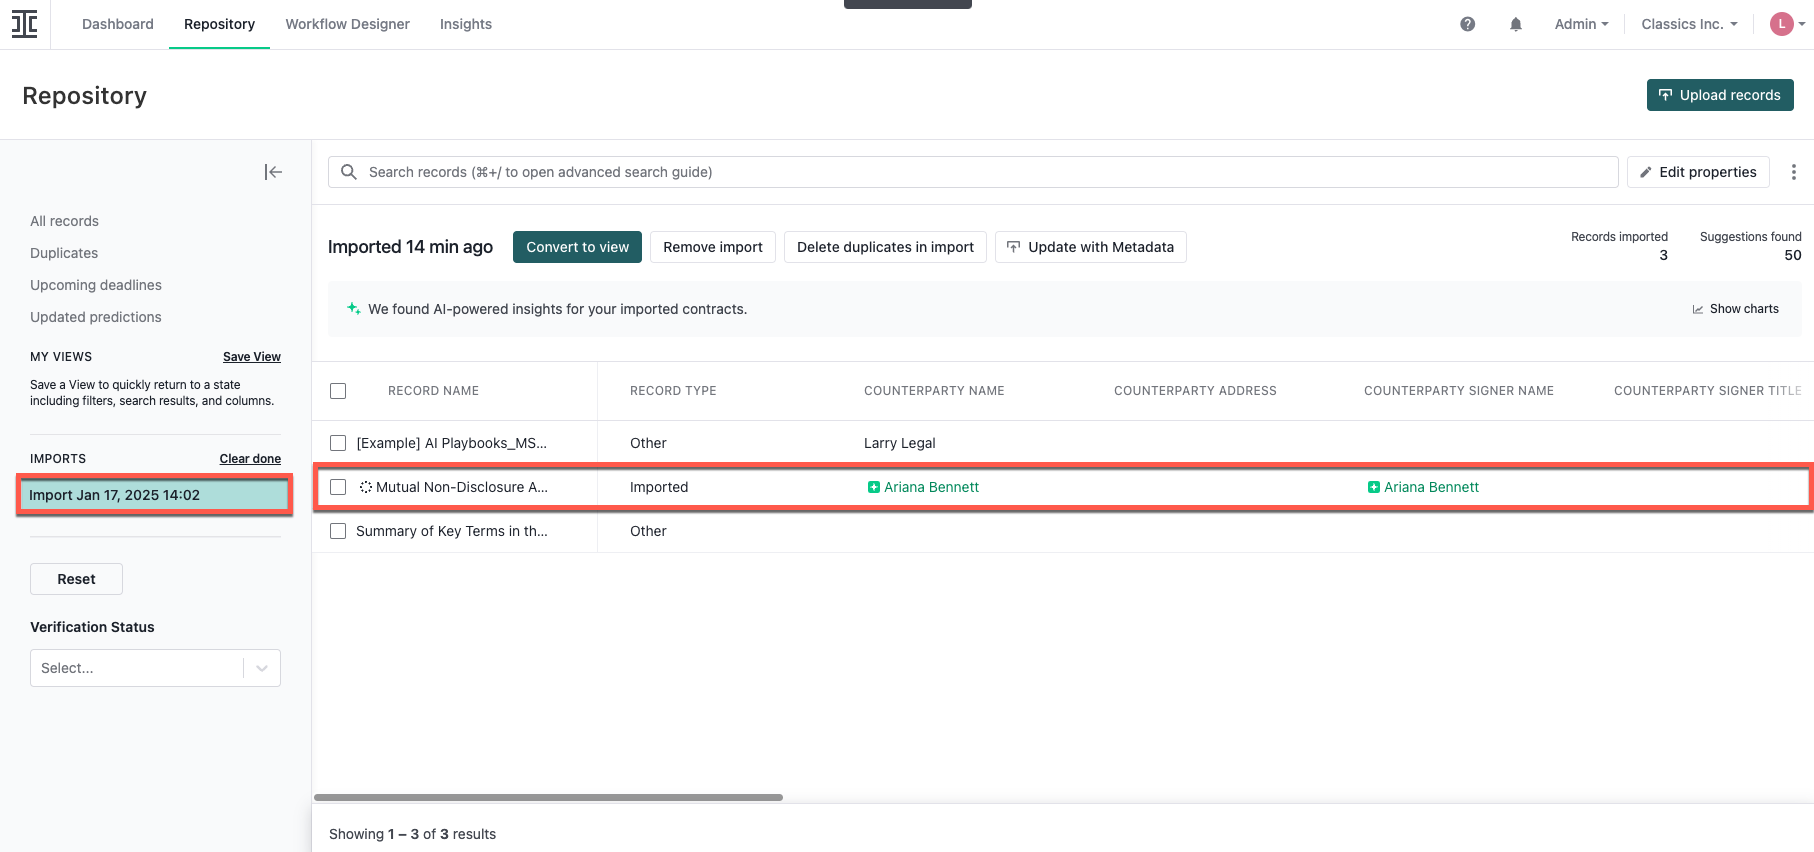Click the Clear done link

[250, 459]
